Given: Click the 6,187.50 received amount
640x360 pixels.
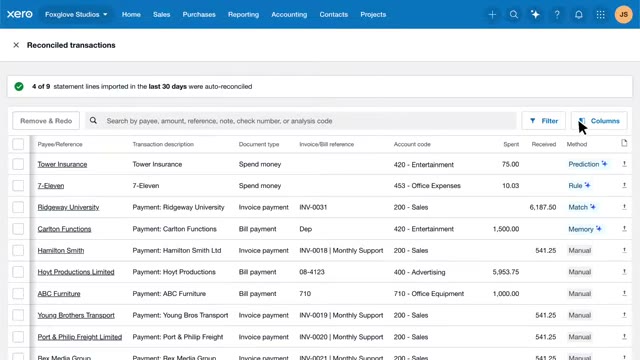Looking at the screenshot, I should 543,207.
